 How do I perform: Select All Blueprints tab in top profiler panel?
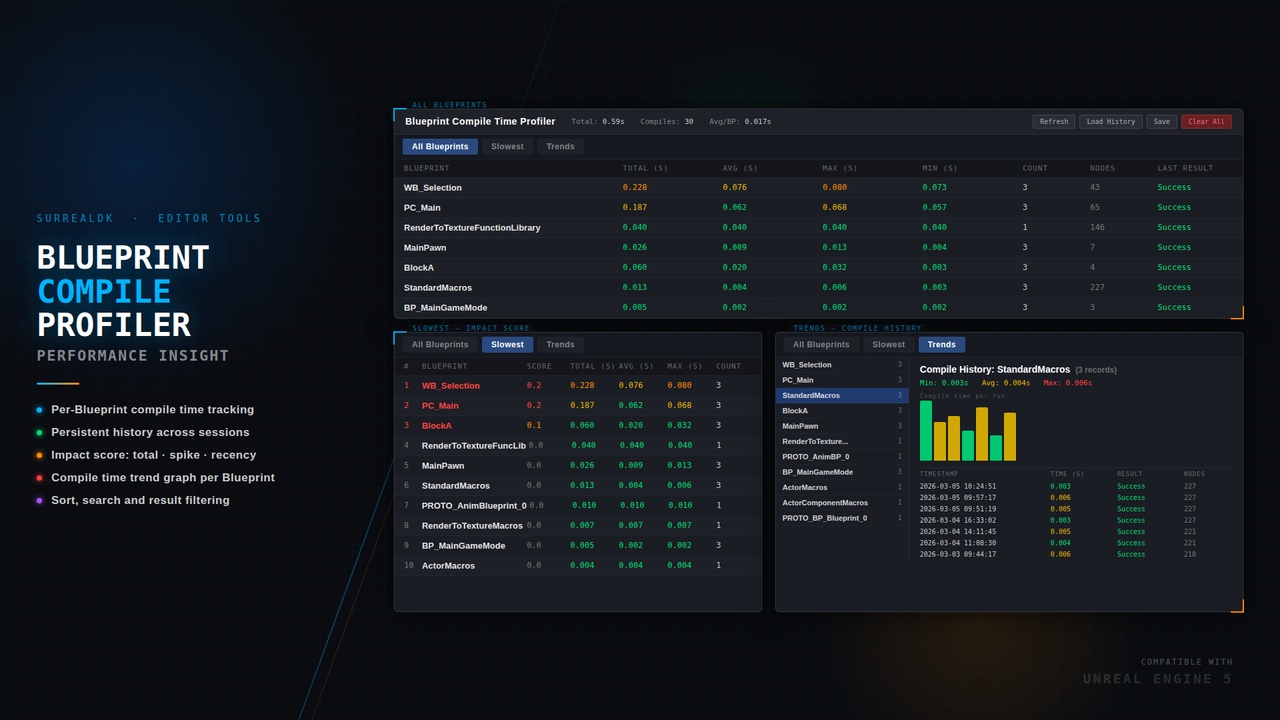pos(440,147)
